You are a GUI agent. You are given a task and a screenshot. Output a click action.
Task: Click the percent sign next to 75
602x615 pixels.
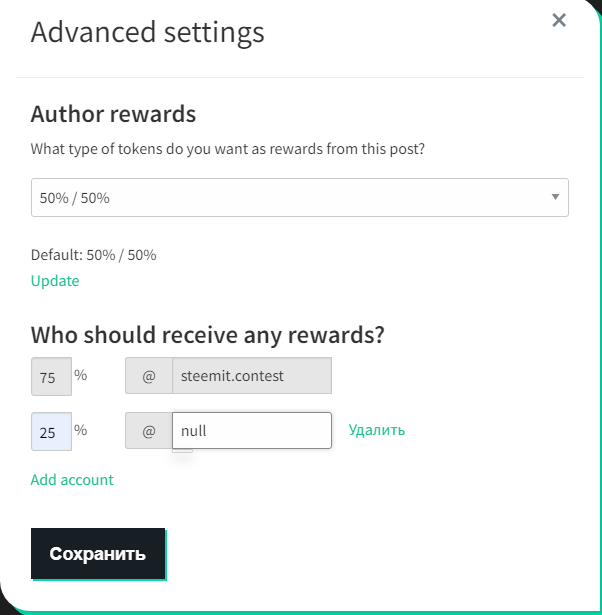click(x=81, y=375)
